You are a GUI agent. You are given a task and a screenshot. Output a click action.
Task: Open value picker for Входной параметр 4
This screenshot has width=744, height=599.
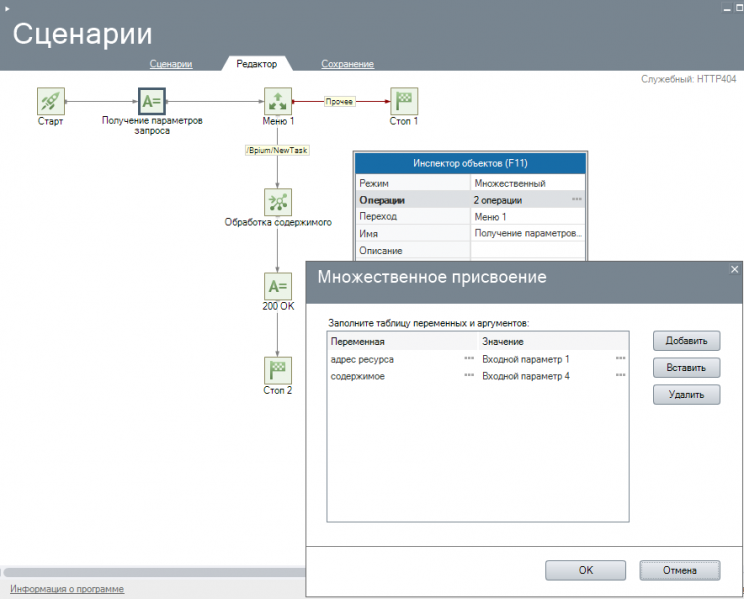[620, 375]
